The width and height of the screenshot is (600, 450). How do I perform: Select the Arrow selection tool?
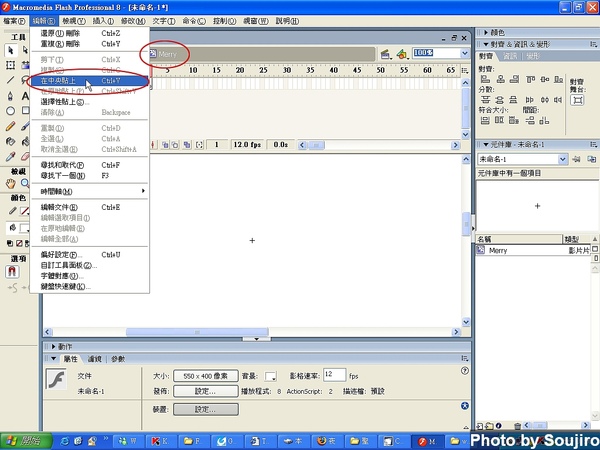(x=10, y=49)
